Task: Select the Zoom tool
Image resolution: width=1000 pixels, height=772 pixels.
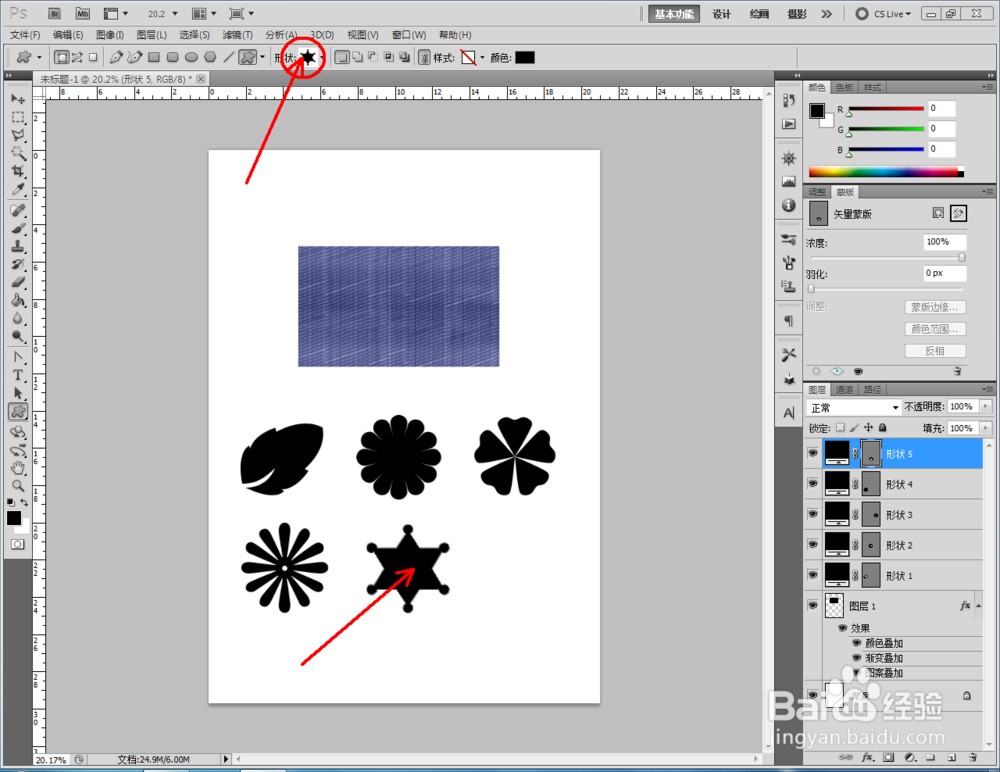Action: [18, 486]
